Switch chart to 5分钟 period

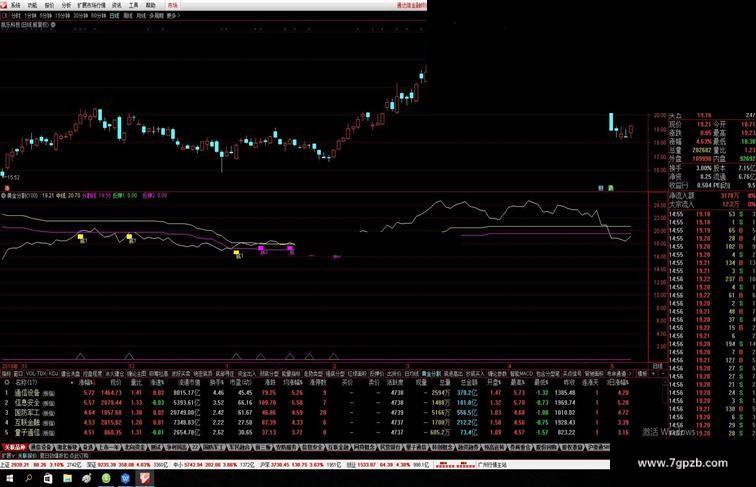[46, 15]
